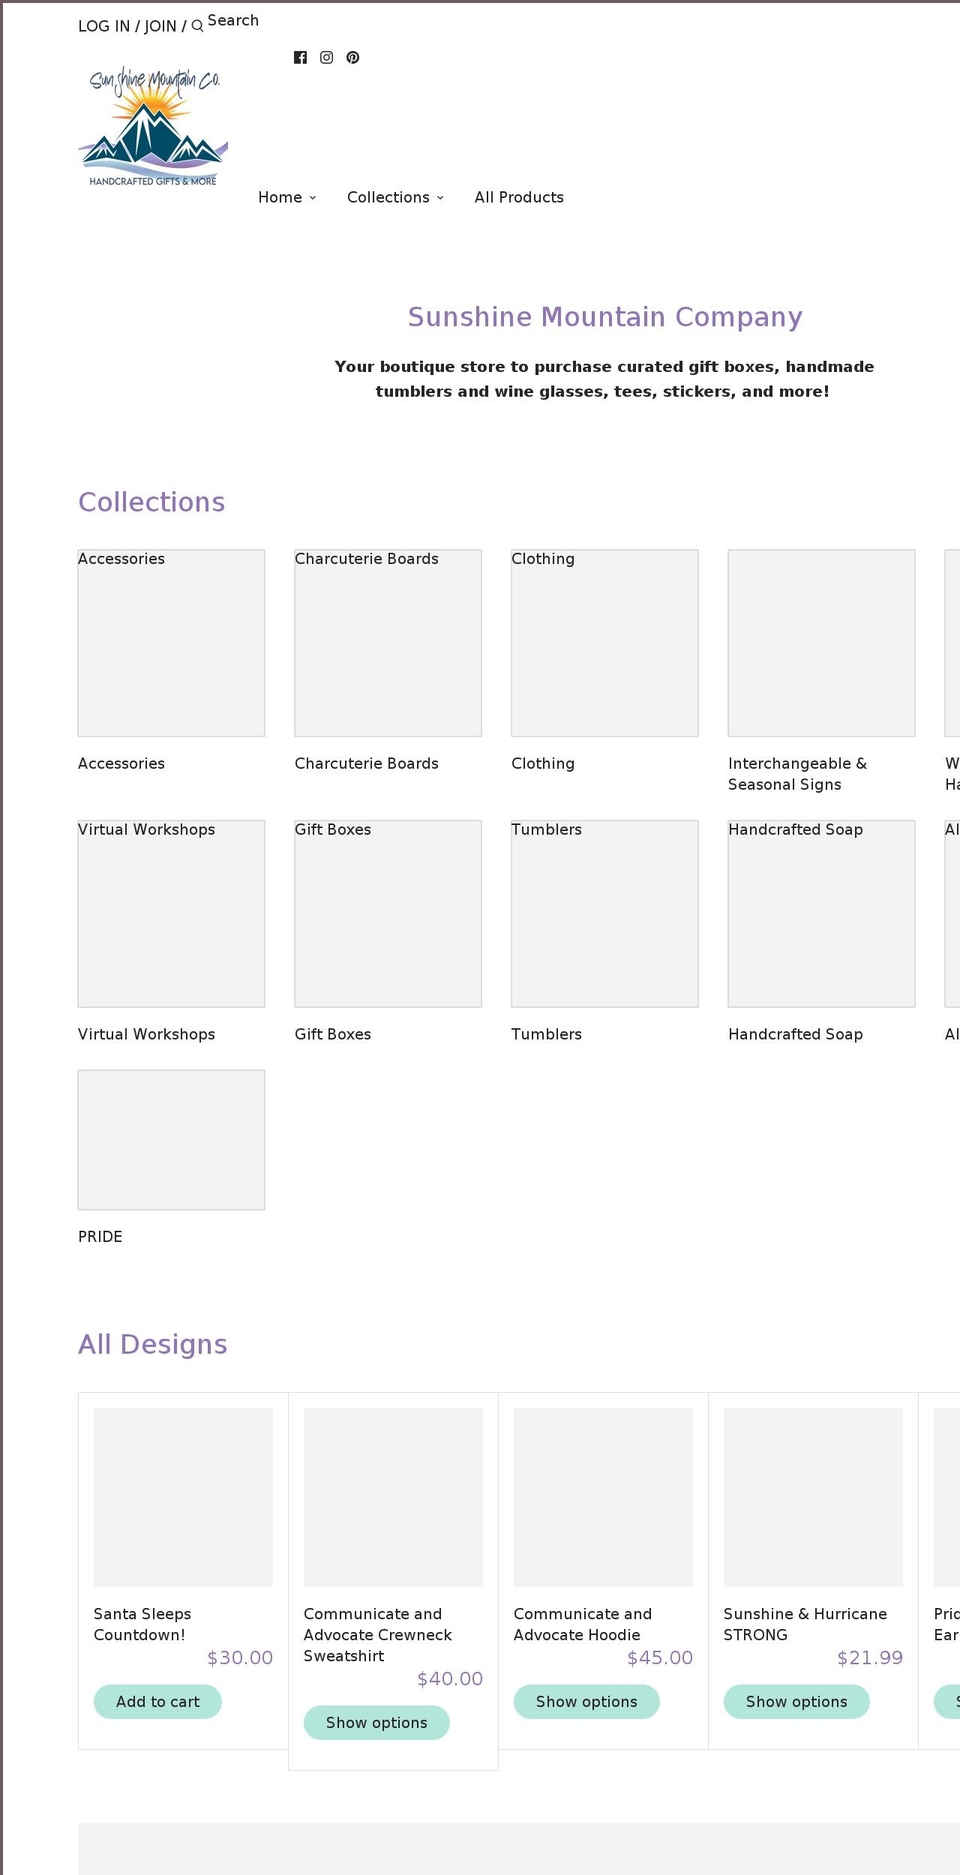Add Santa Sleeps Countdown to cart
This screenshot has width=960, height=1875.
[x=158, y=1702]
